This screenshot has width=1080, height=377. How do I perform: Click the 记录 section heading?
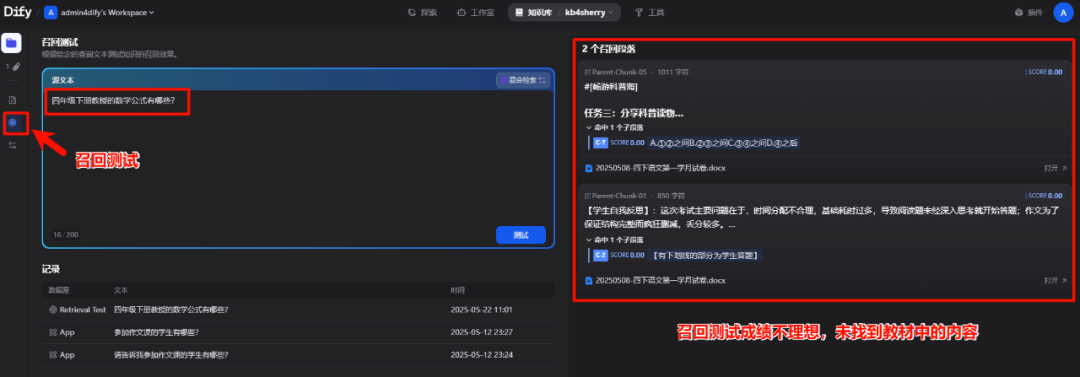tap(51, 269)
